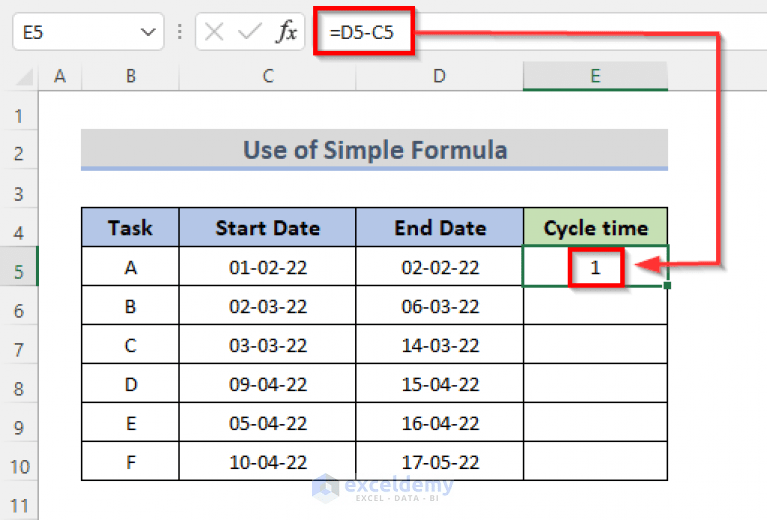Select end date 06-03-22
The width and height of the screenshot is (767, 520).
pos(440,306)
